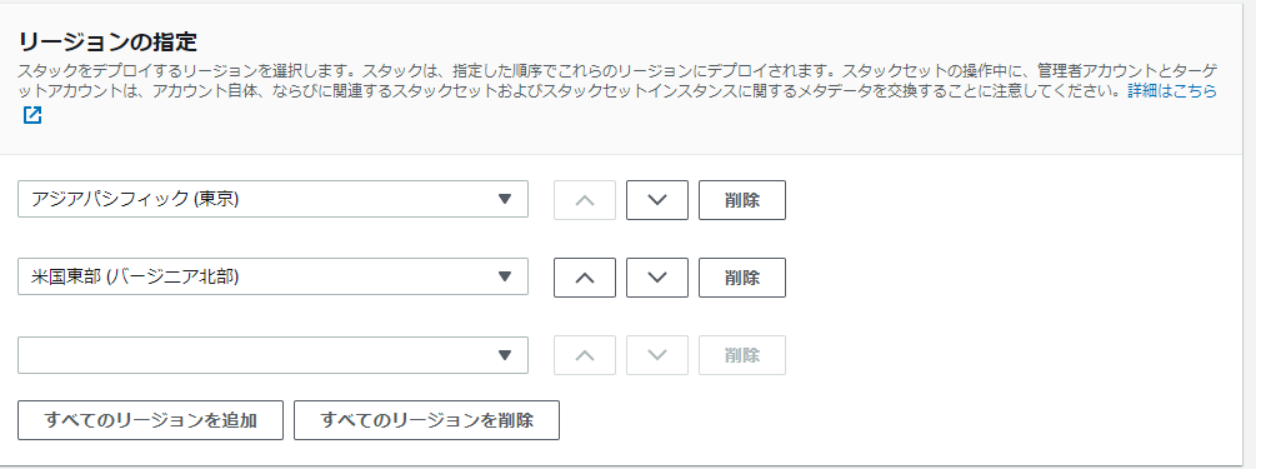Expand the 米国東部 (バージニア北部) region dropdown
Screen dimensions: 1262x469
273,277
